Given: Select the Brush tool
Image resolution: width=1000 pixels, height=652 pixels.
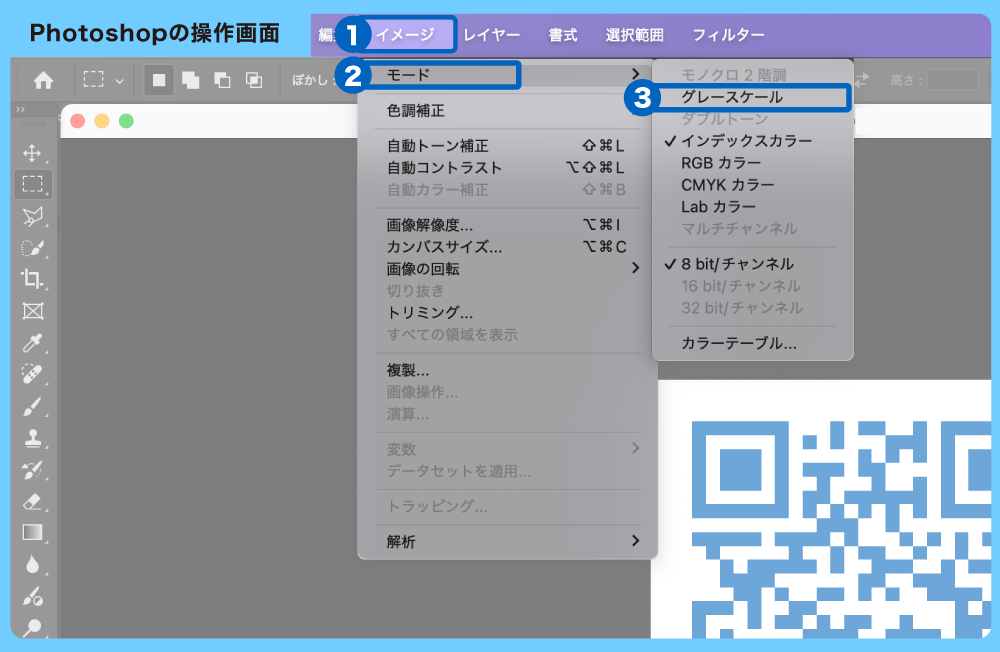Looking at the screenshot, I should coord(32,406).
